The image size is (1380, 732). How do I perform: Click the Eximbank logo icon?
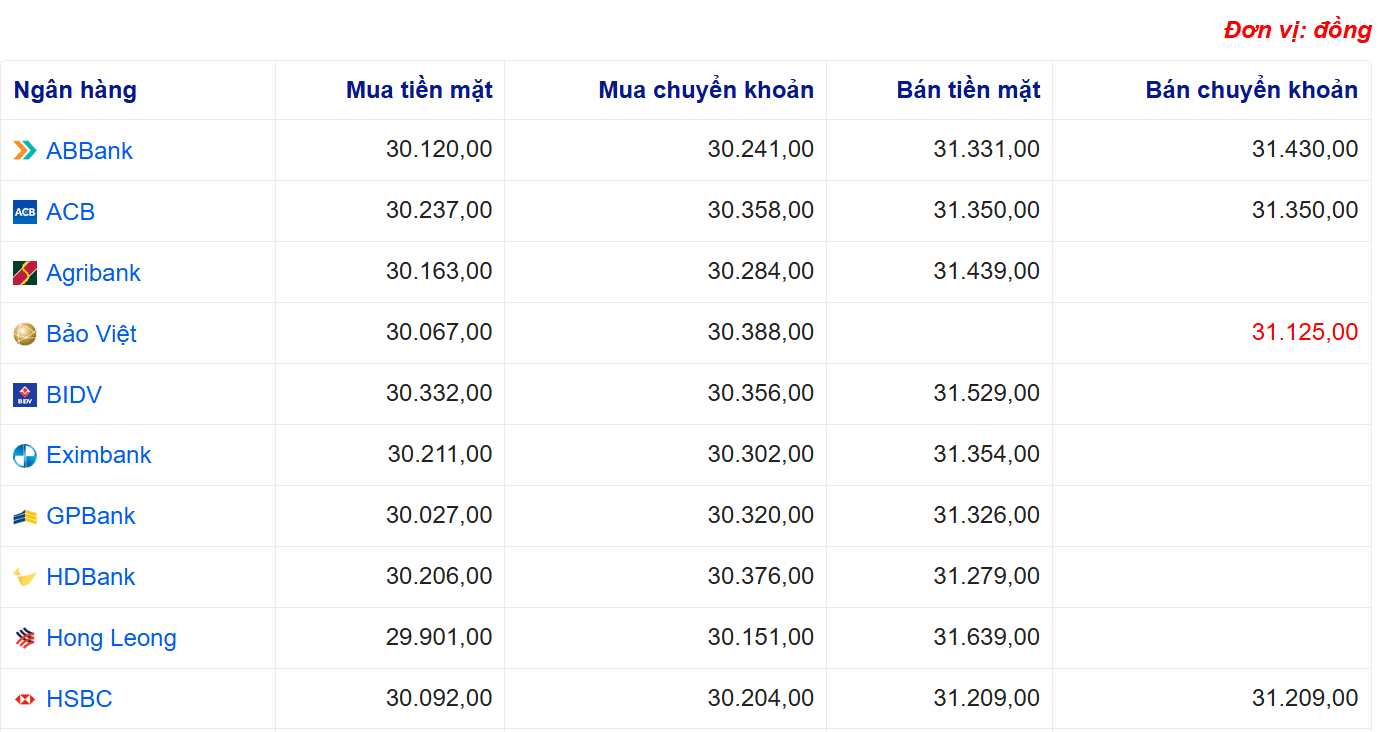25,456
